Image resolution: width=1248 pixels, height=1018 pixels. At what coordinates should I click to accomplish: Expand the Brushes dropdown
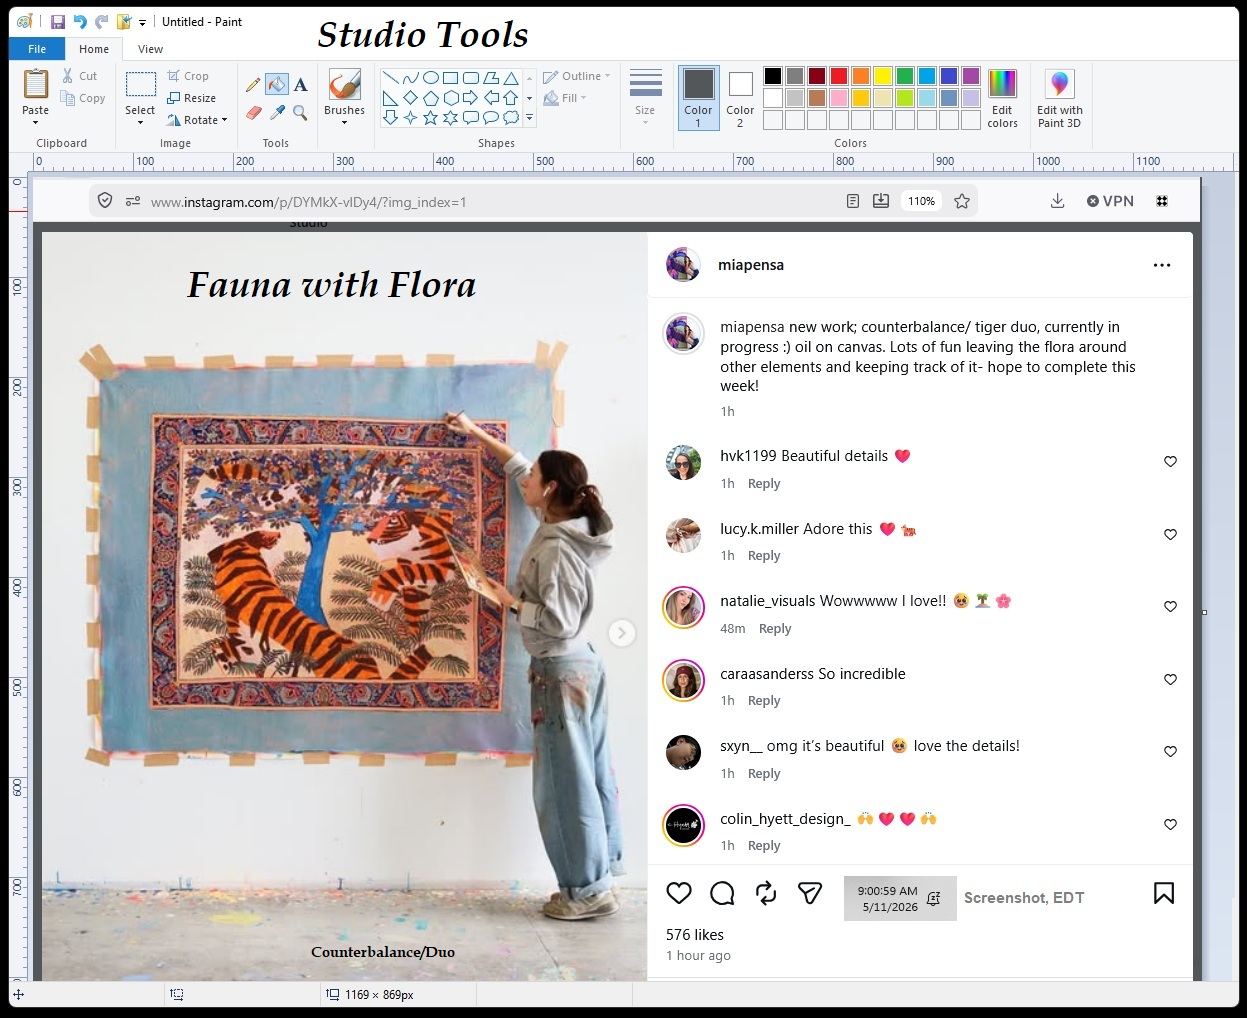tap(344, 98)
